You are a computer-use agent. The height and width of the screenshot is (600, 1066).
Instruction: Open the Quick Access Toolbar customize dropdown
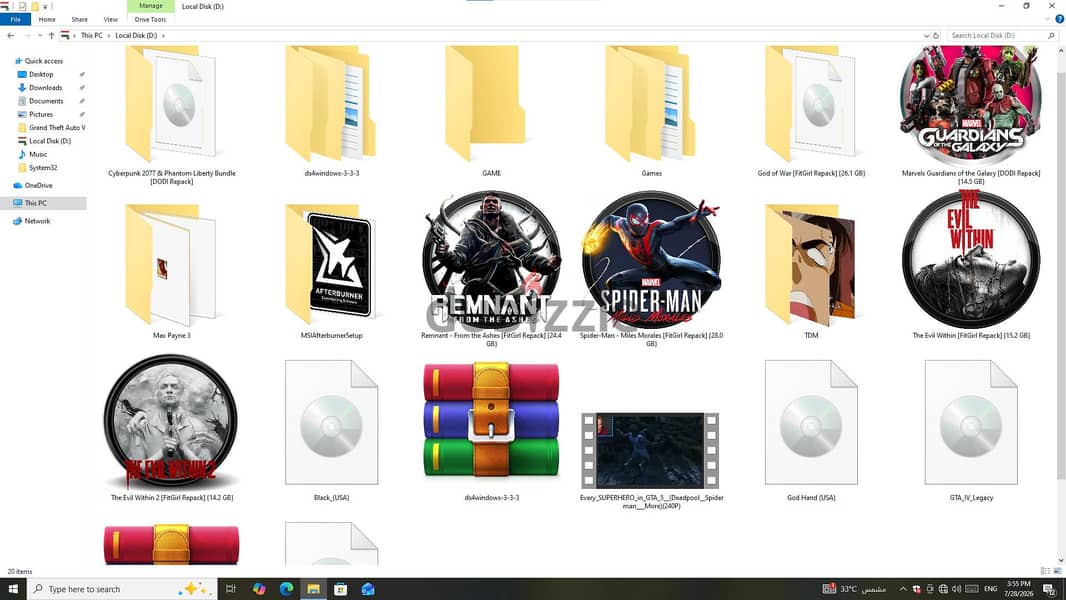(x=46, y=6)
